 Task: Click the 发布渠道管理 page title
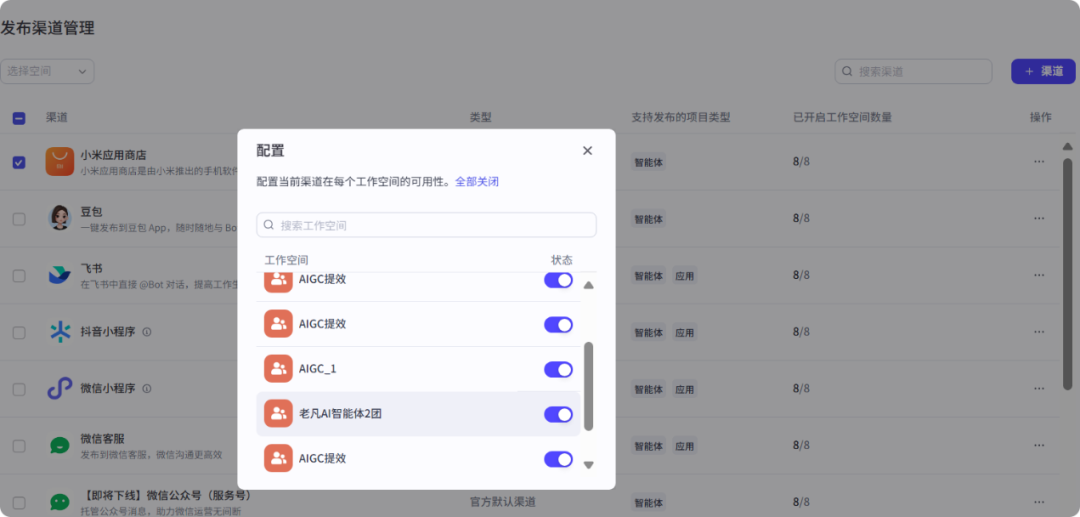(x=48, y=28)
